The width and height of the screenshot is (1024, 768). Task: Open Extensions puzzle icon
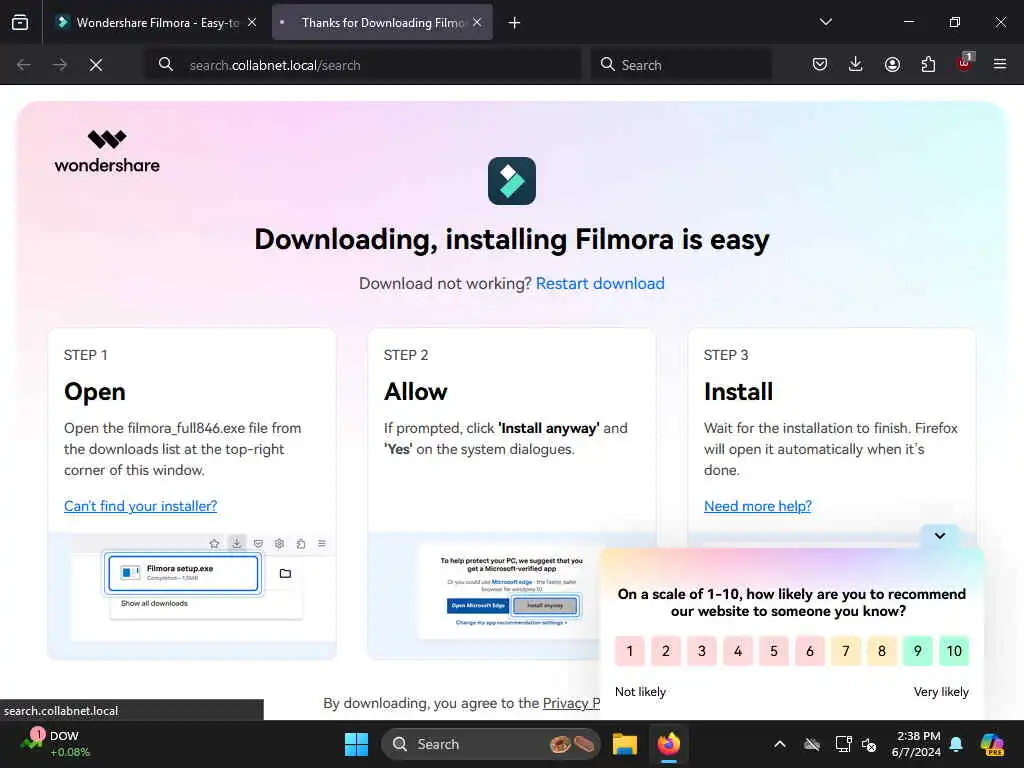(x=928, y=64)
